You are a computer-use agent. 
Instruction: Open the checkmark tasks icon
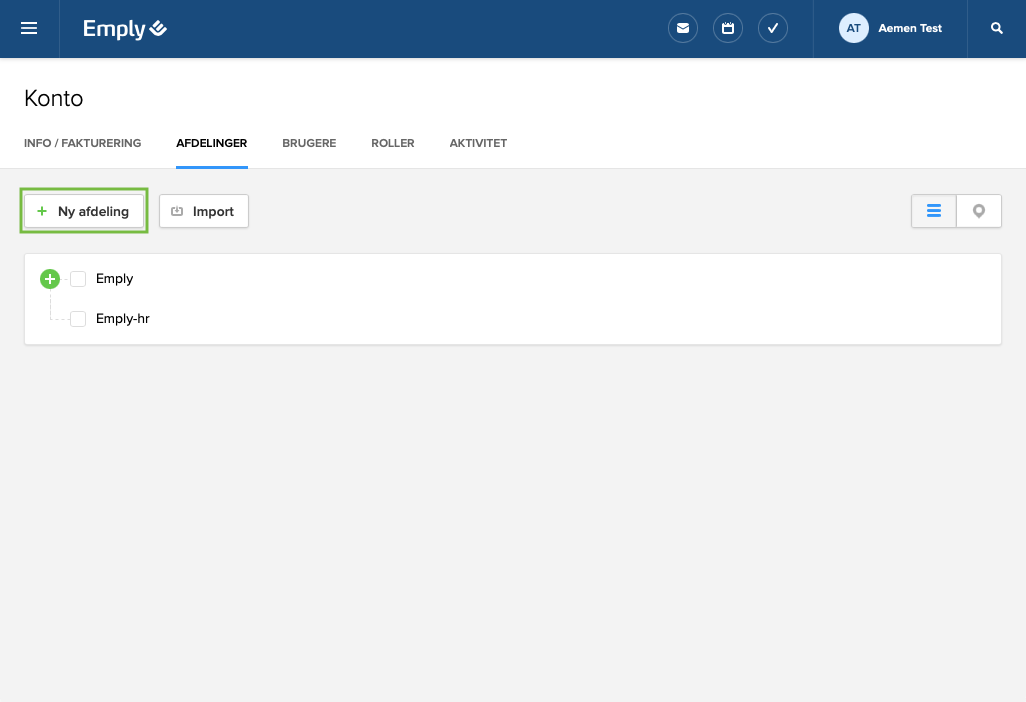pos(773,29)
